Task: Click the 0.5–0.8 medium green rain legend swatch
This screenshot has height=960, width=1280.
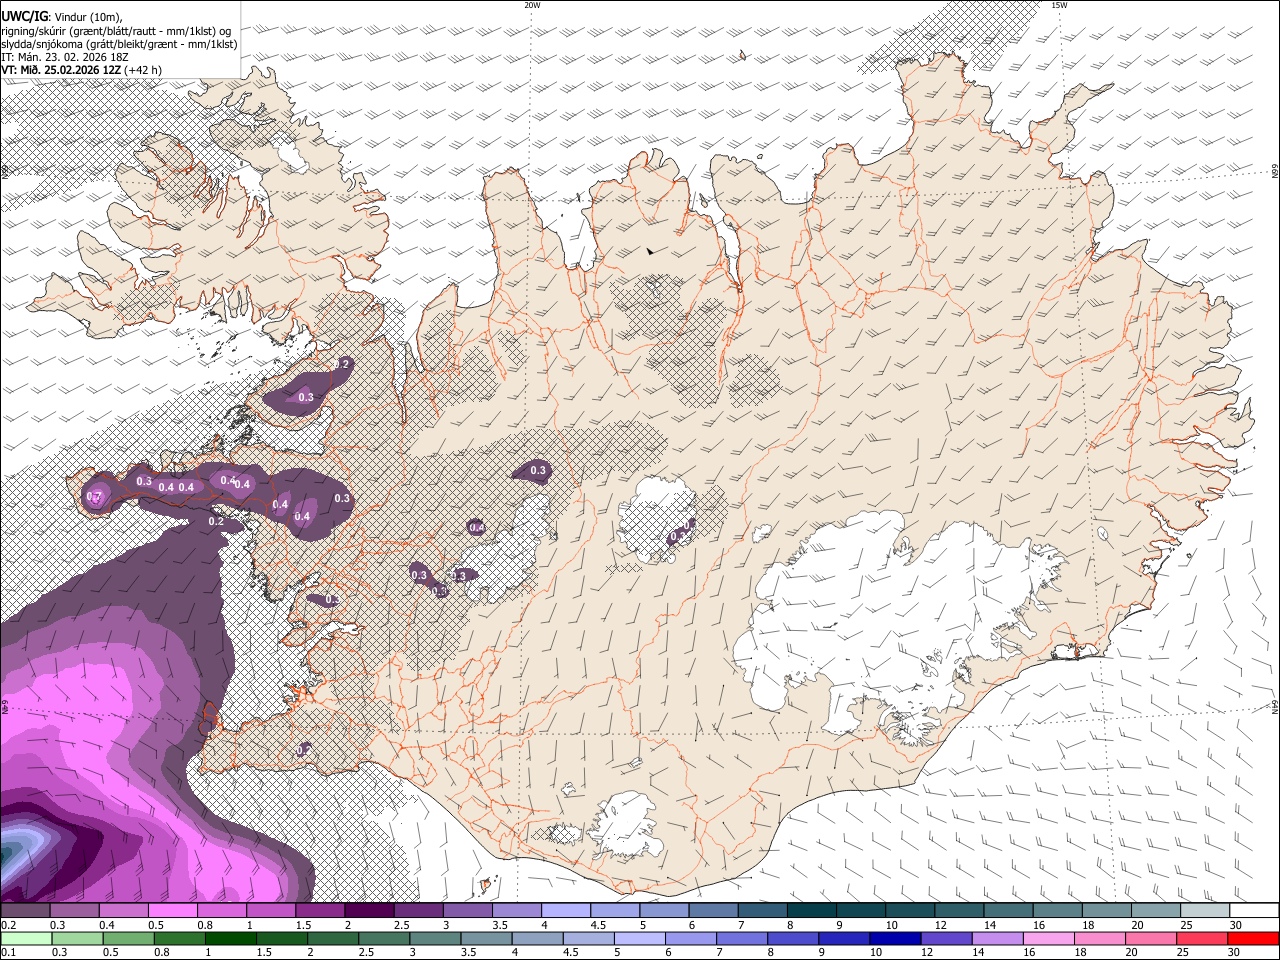Action: tap(128, 938)
